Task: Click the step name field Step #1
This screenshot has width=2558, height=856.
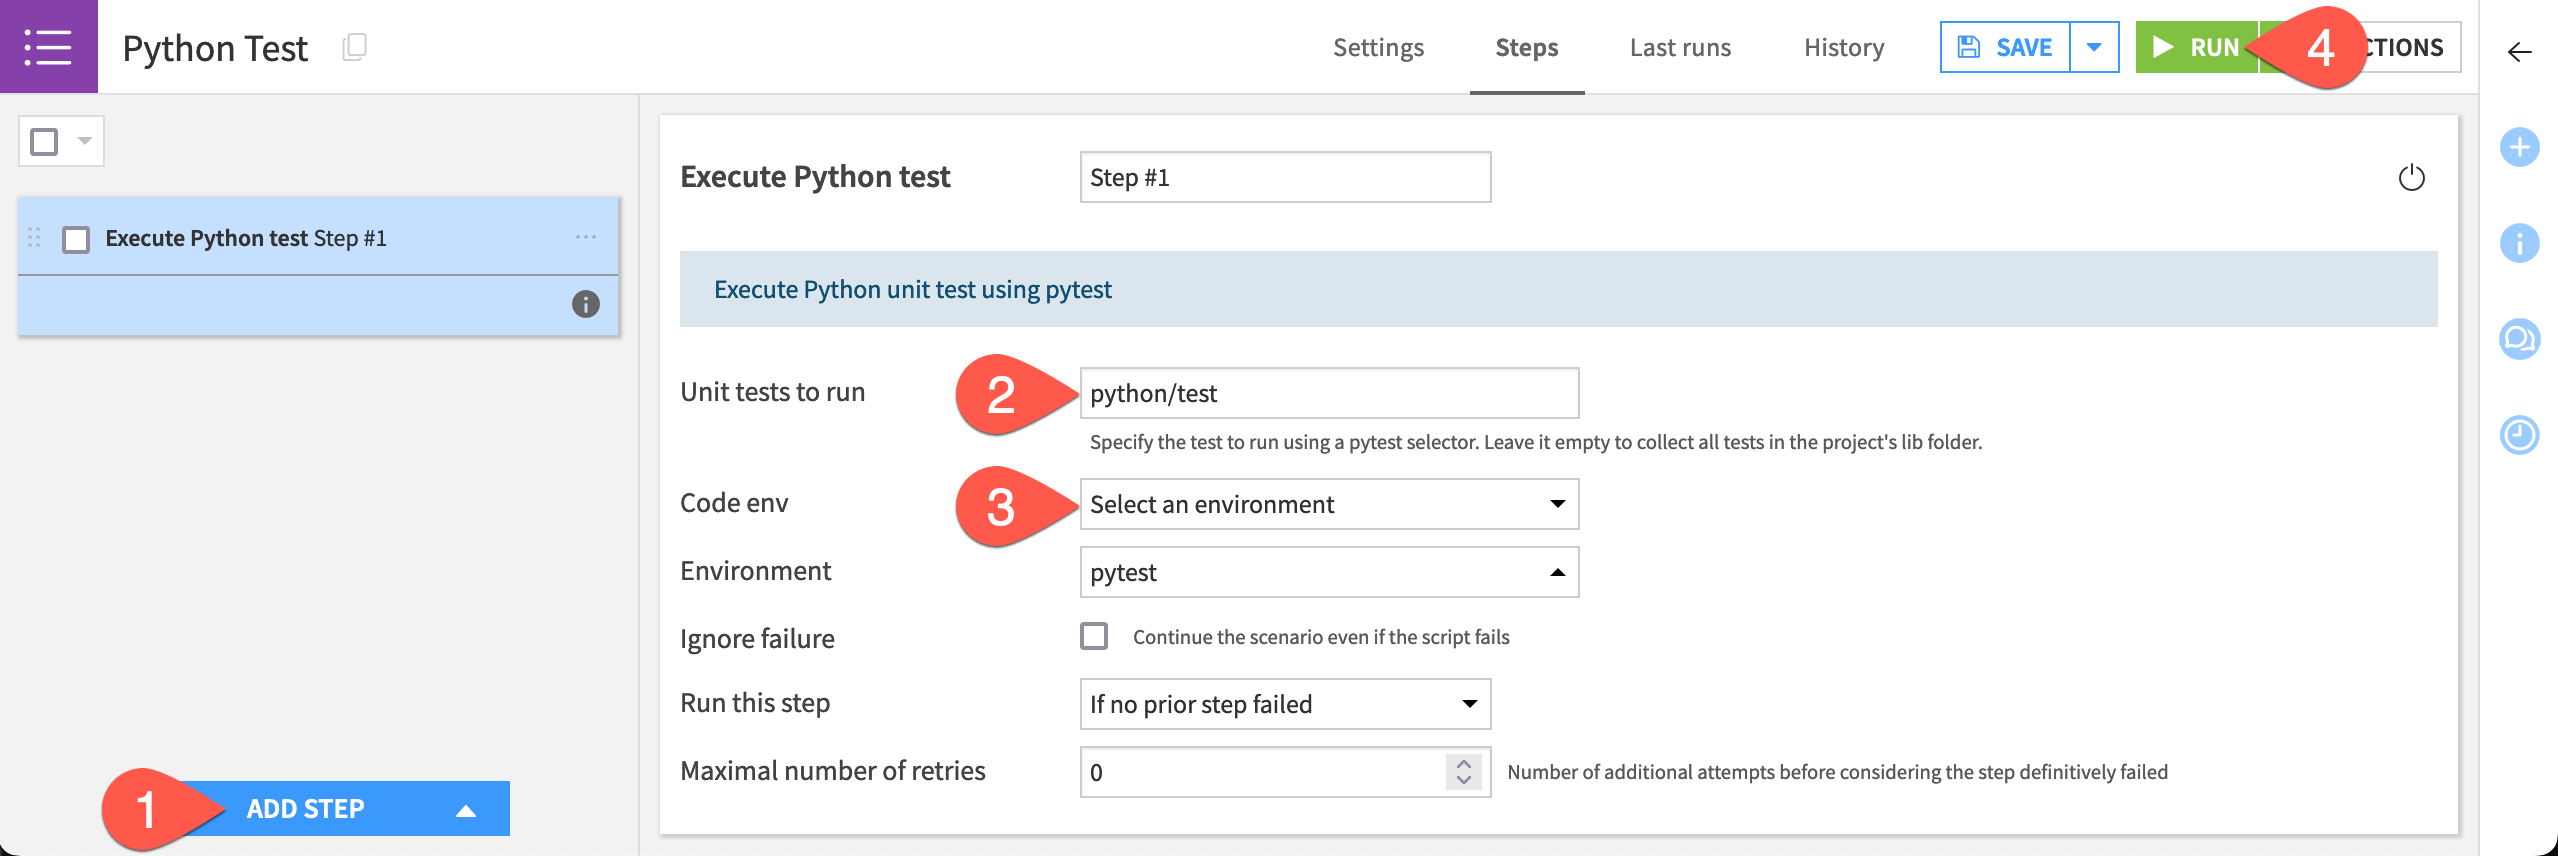Action: 1285,177
